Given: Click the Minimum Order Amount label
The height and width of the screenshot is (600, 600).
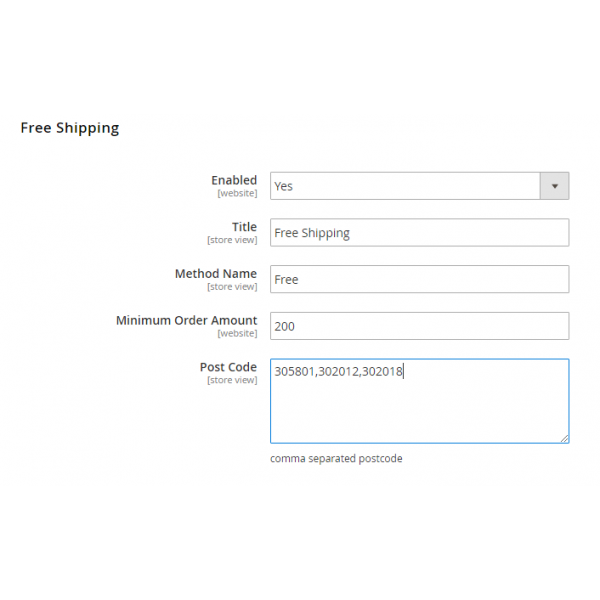Looking at the screenshot, I should 186,321.
